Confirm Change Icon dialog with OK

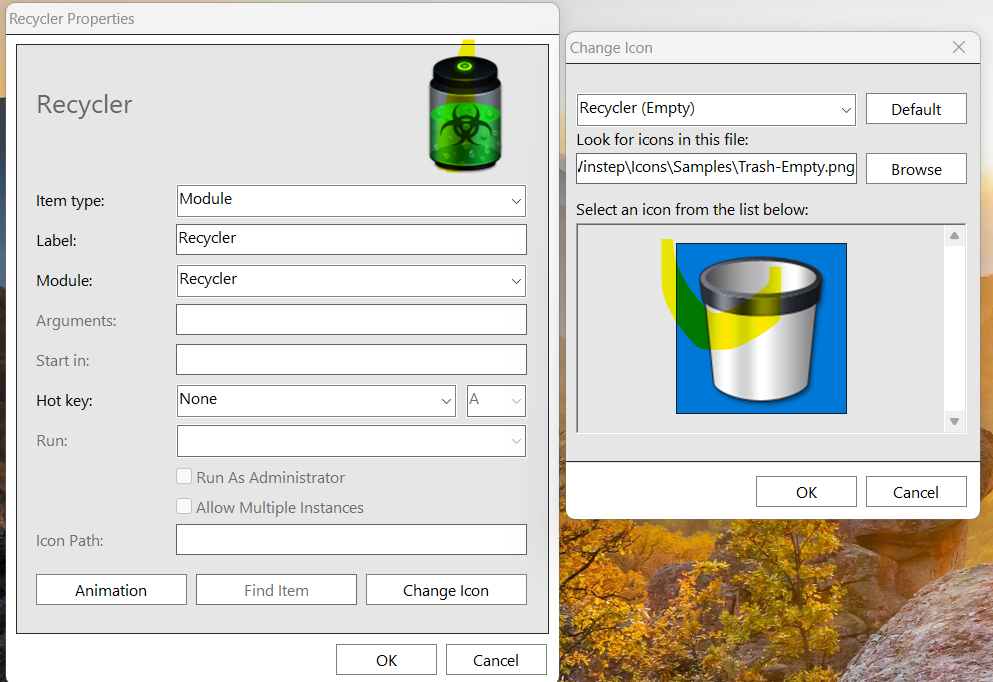coord(806,492)
